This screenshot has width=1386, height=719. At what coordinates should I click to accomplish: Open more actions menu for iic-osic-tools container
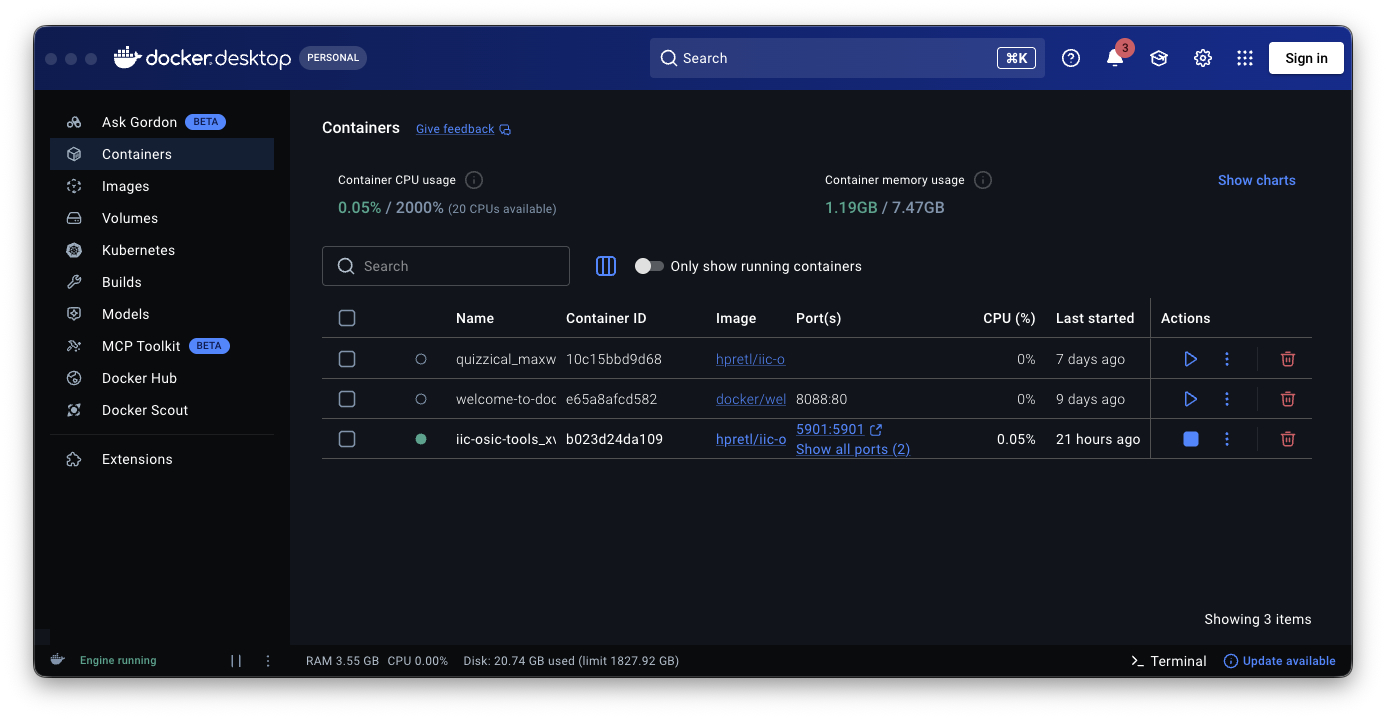1227,439
